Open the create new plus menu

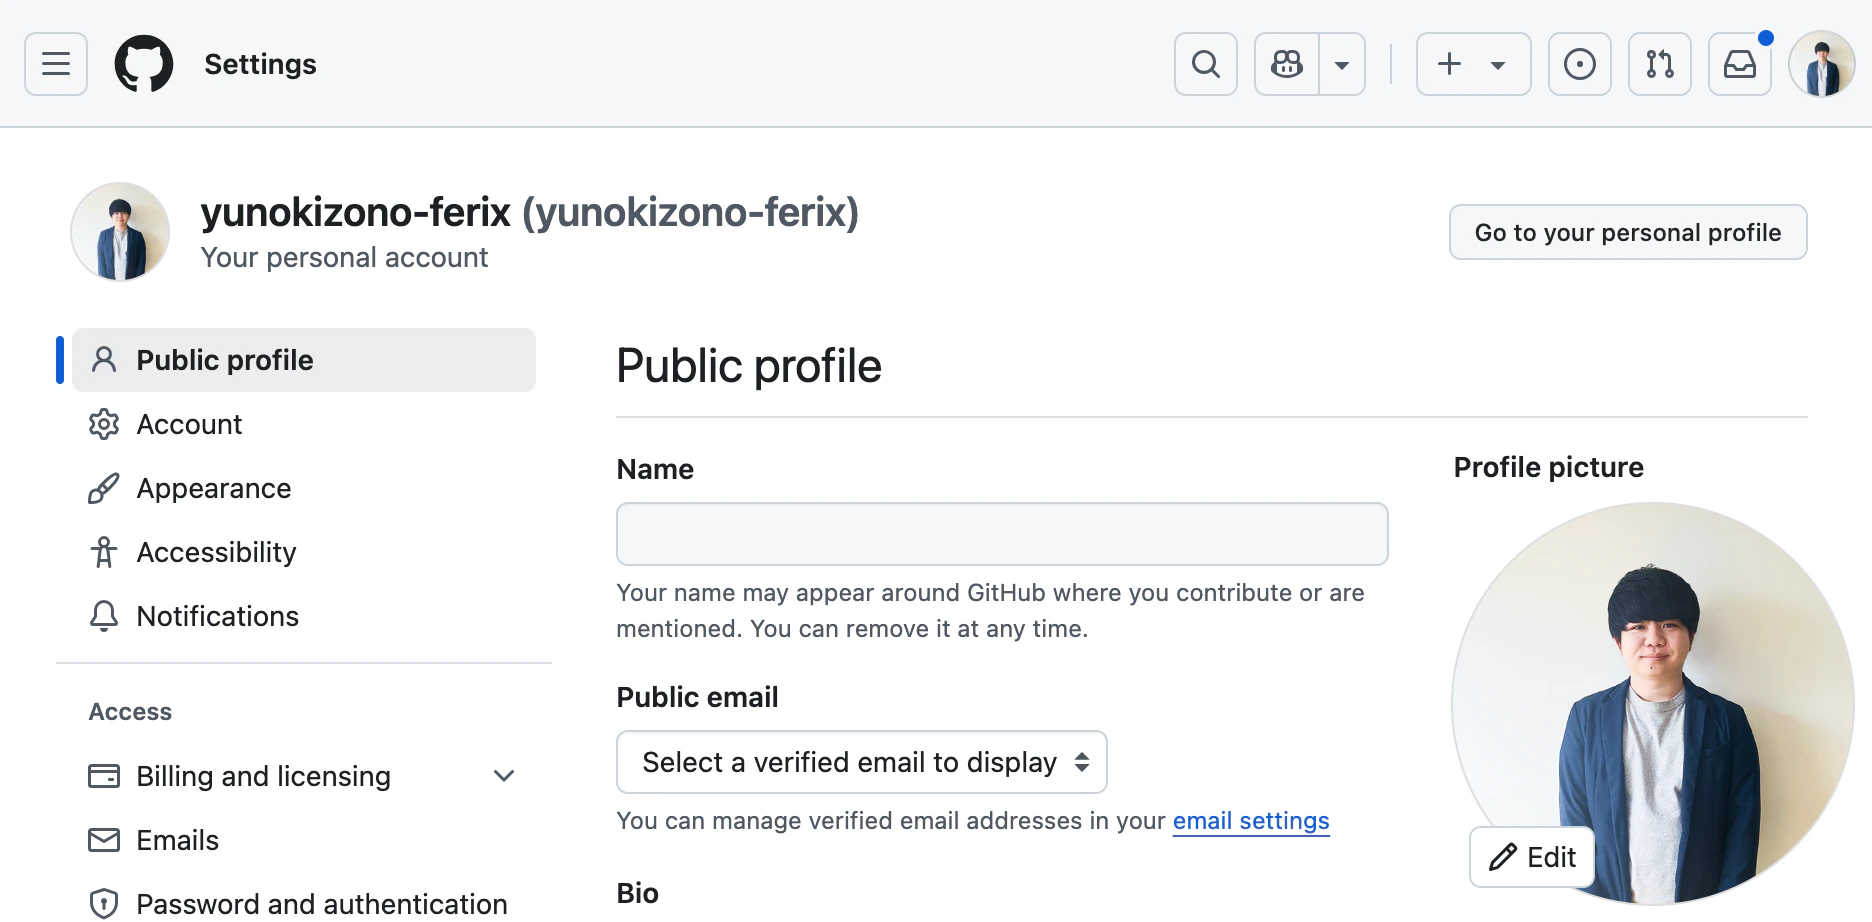tap(1473, 64)
